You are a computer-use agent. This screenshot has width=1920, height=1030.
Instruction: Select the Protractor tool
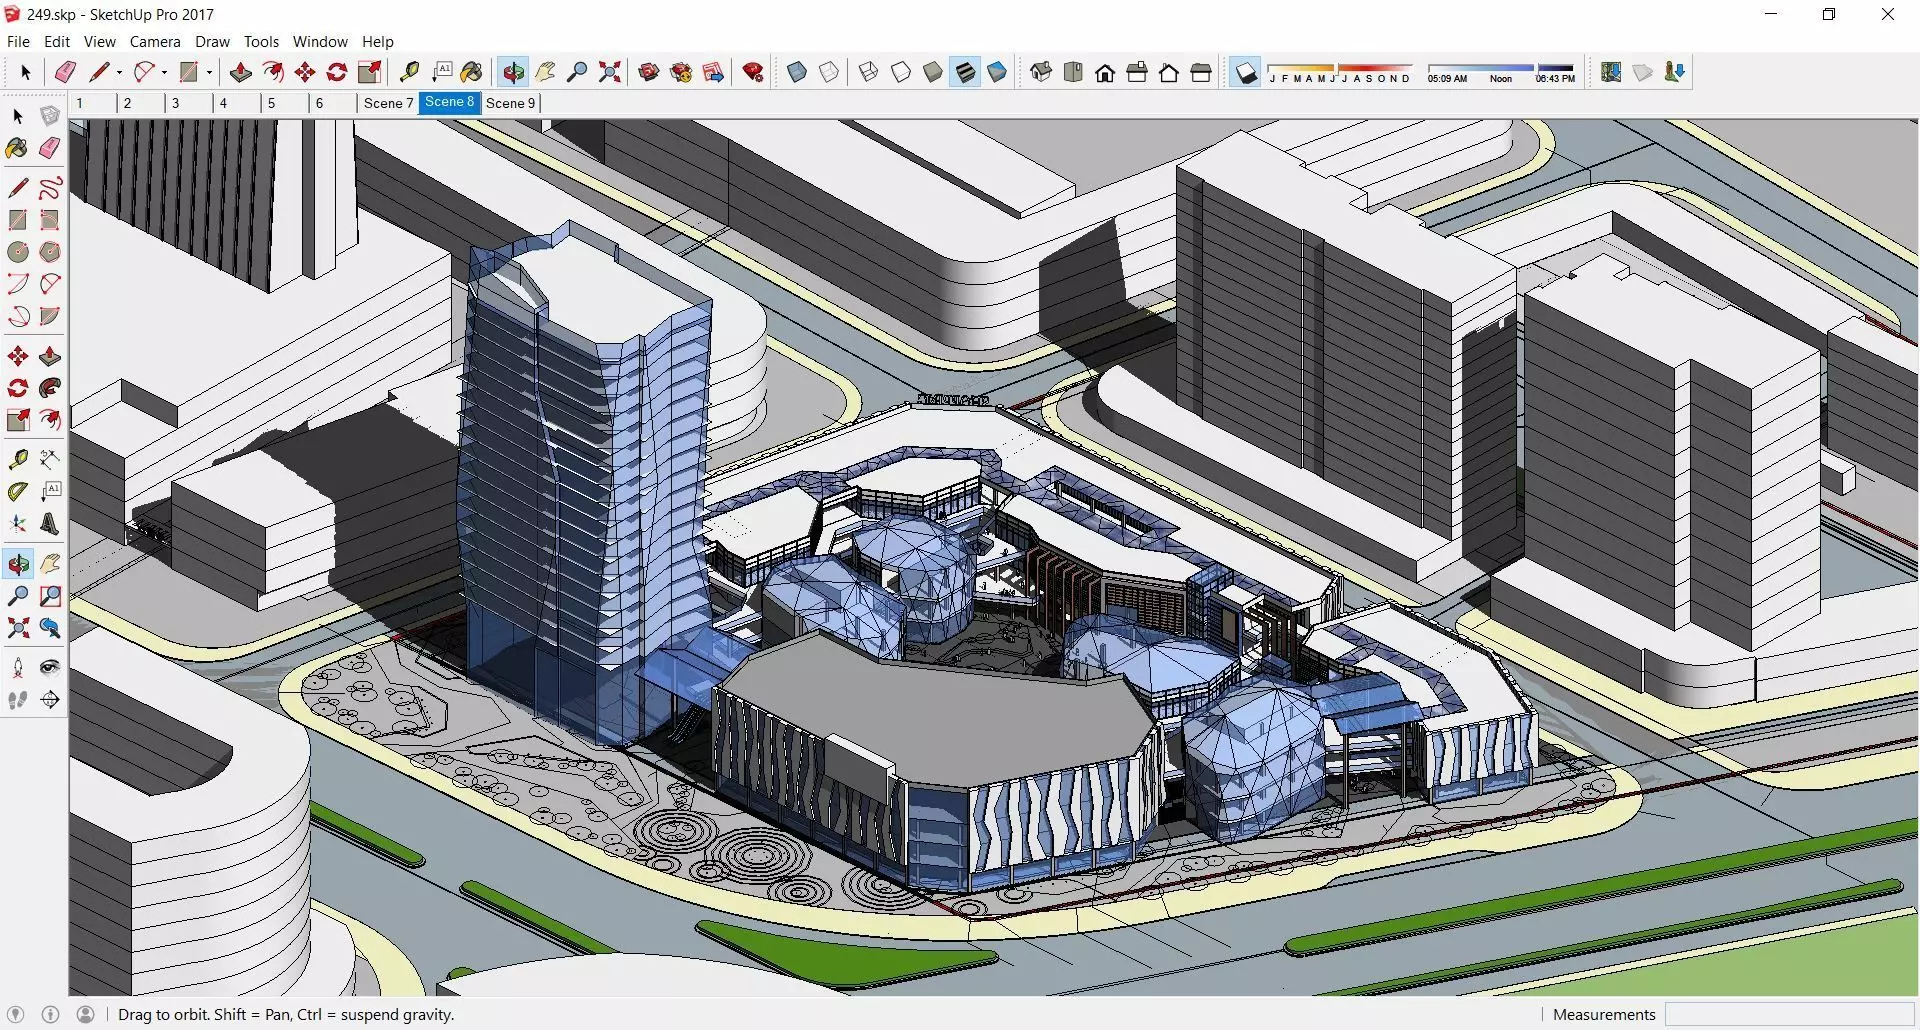coord(18,492)
